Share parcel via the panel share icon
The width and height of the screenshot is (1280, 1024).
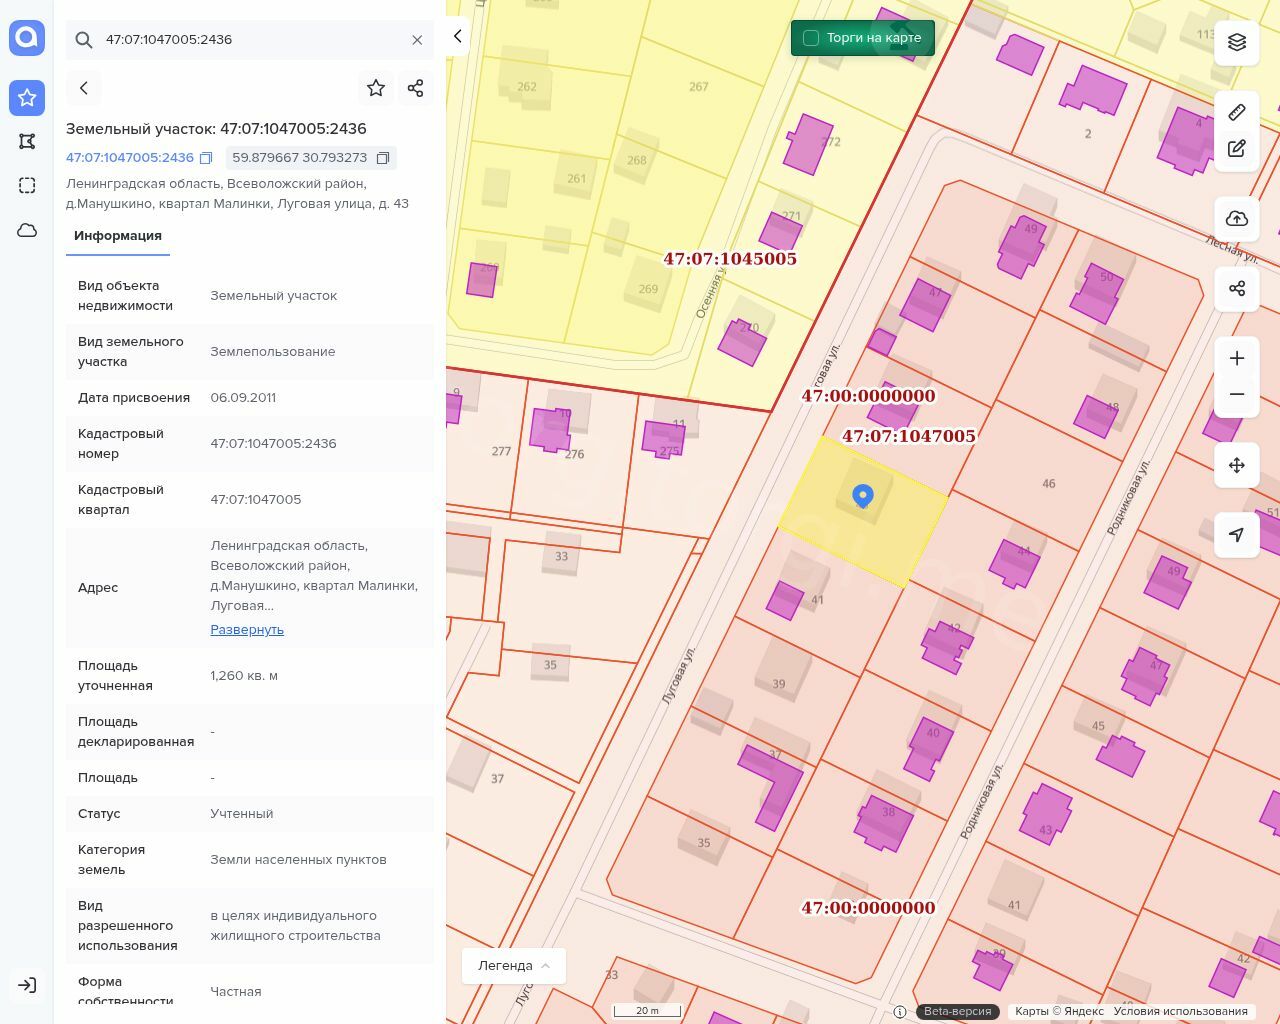[416, 88]
